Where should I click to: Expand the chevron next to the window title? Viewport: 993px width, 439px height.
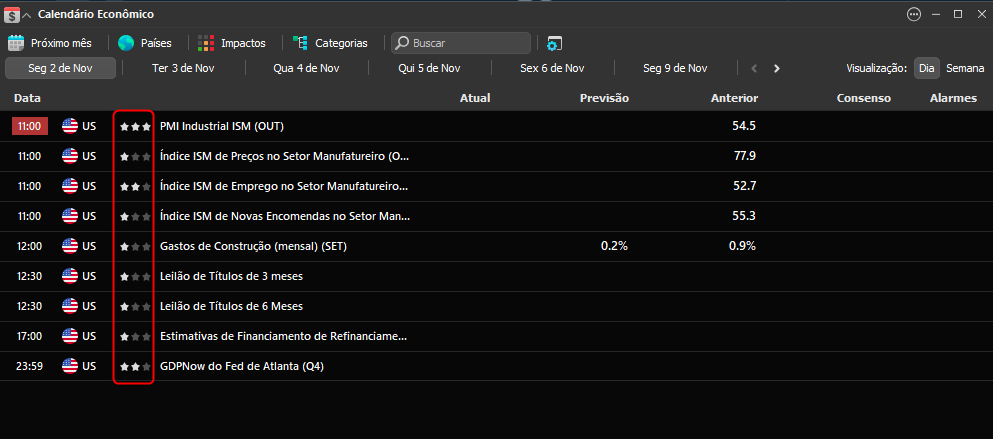(27, 15)
